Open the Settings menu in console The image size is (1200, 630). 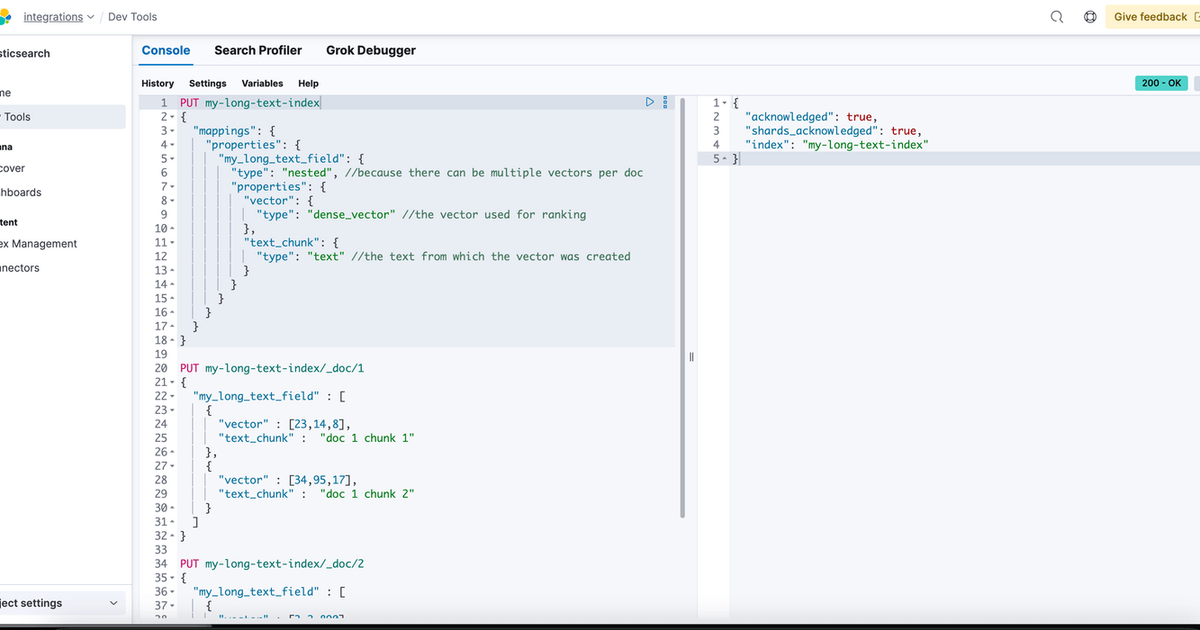pos(208,83)
